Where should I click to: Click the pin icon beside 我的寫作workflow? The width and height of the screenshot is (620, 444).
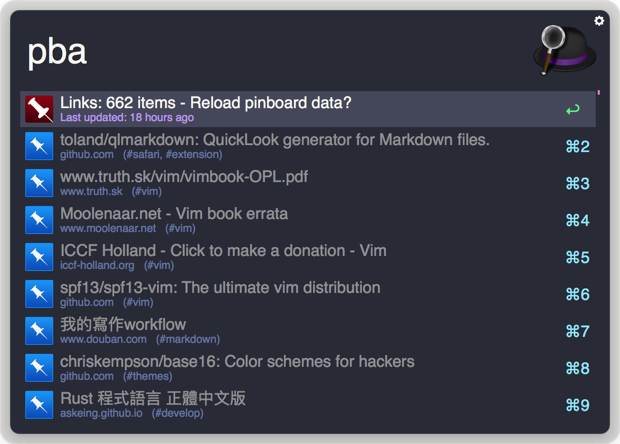39,331
